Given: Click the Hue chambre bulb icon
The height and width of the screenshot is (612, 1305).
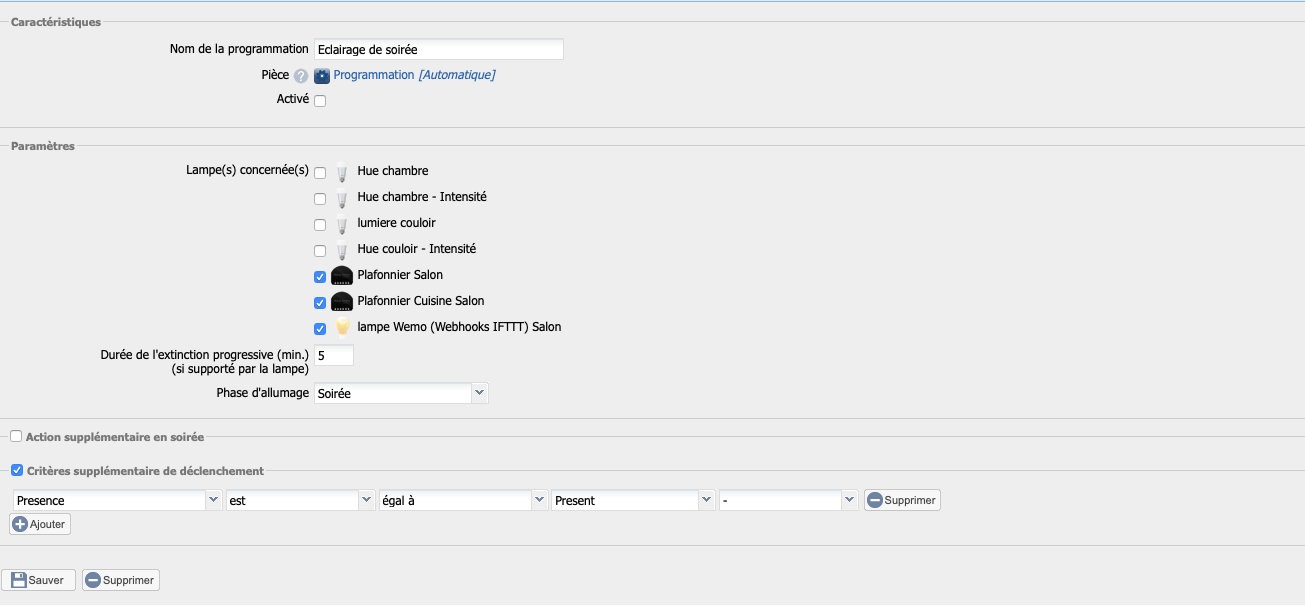Looking at the screenshot, I should point(342,172).
